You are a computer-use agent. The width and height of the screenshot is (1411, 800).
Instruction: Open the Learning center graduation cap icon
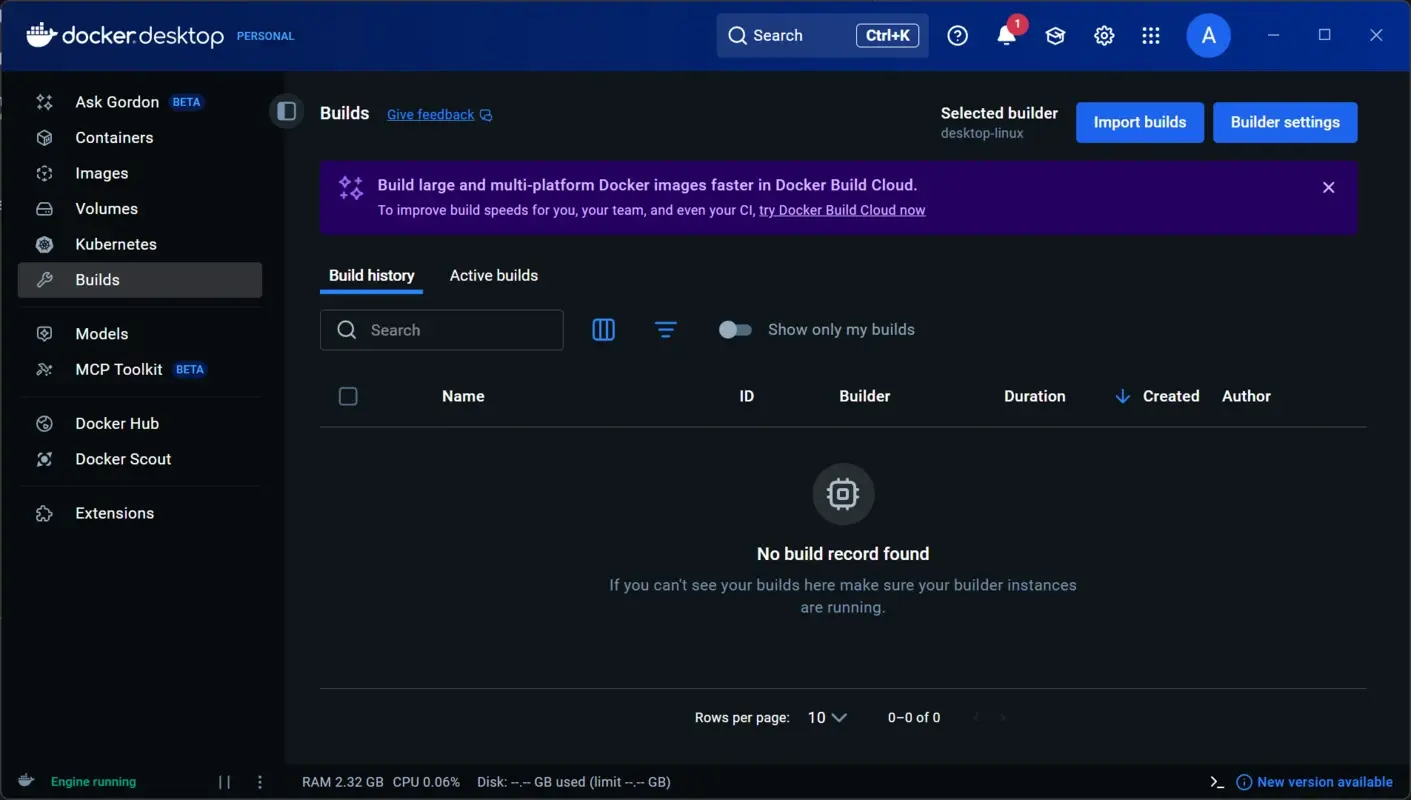coord(1055,35)
